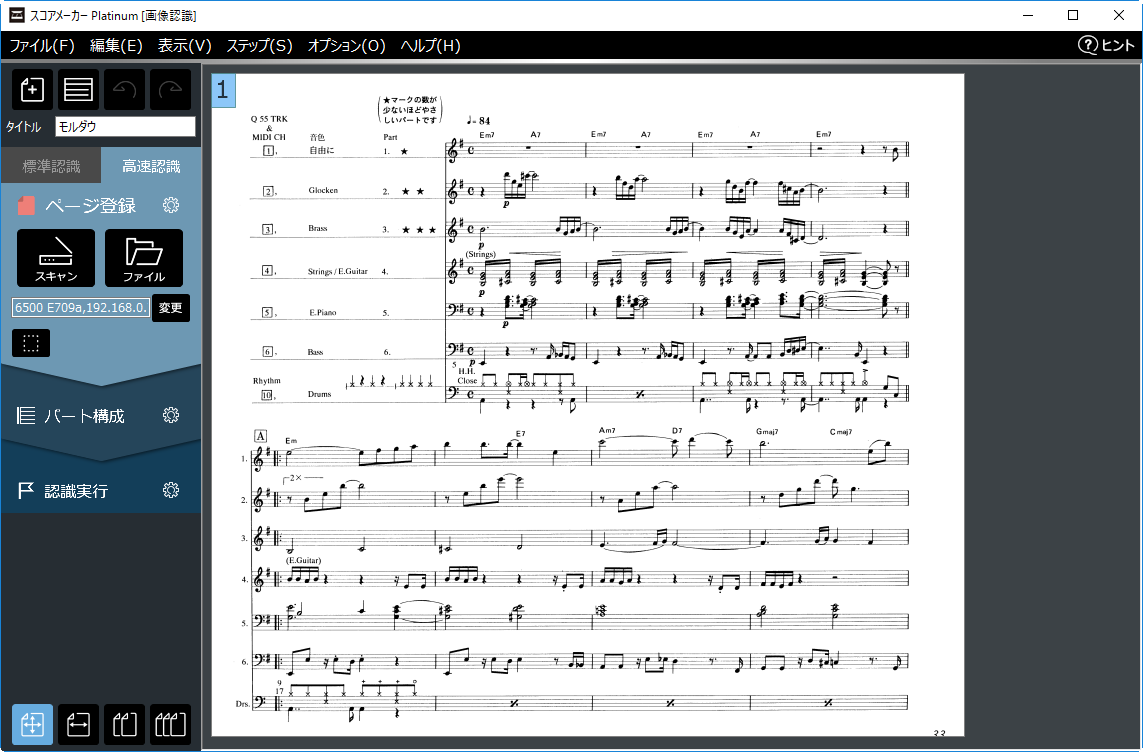Click the redo arrow icon
The width and height of the screenshot is (1143, 752).
click(x=171, y=90)
